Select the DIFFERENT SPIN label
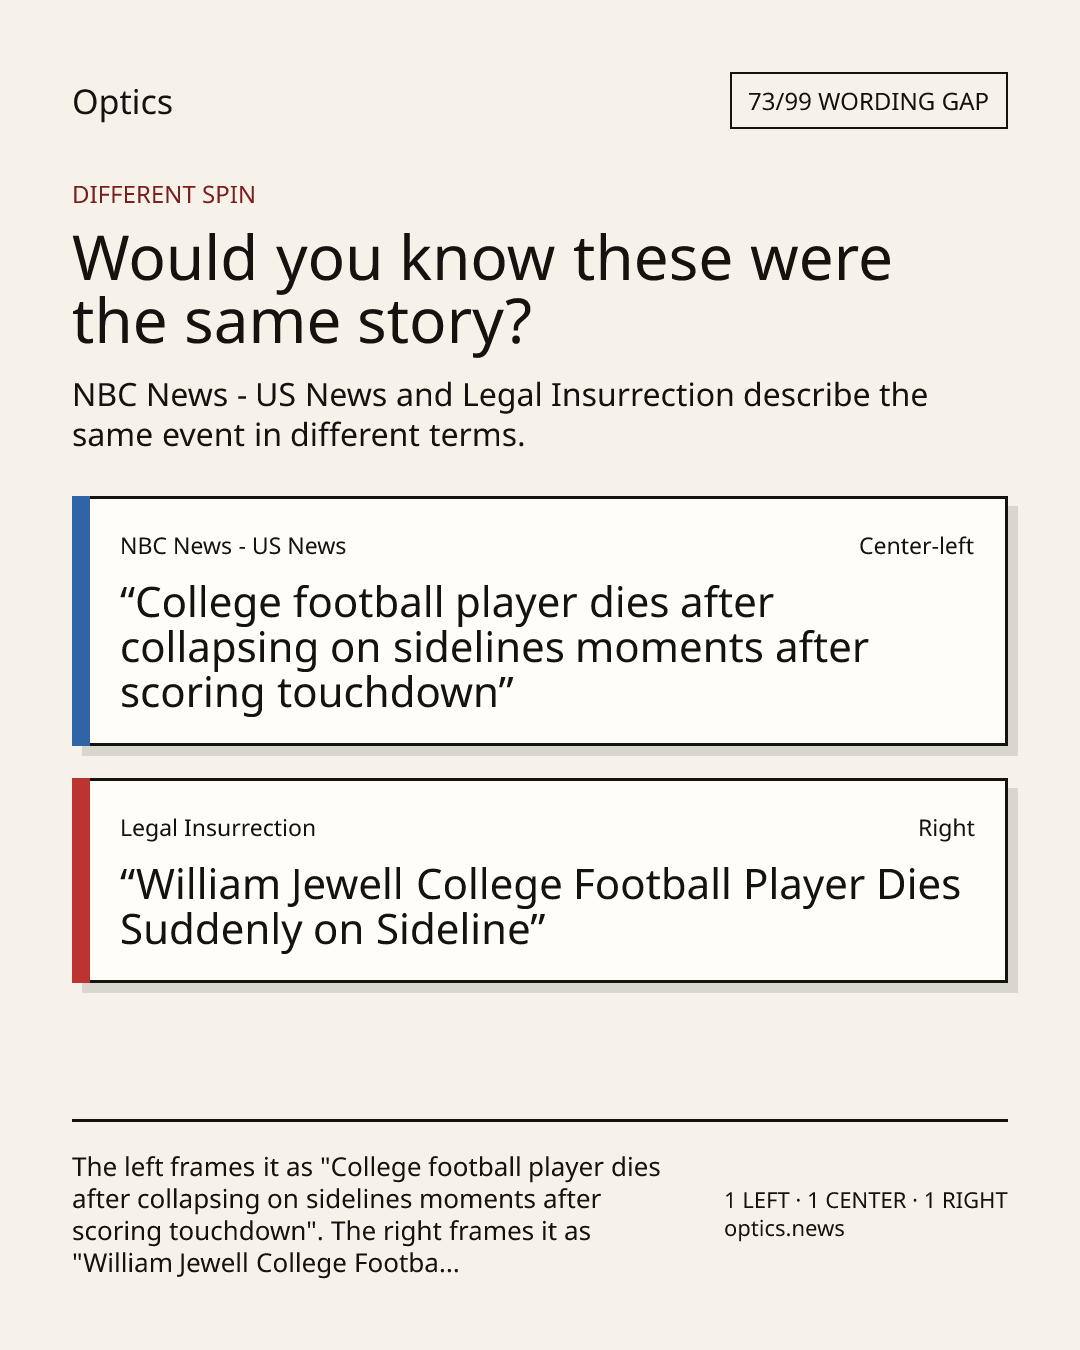The image size is (1080, 1350). [164, 194]
